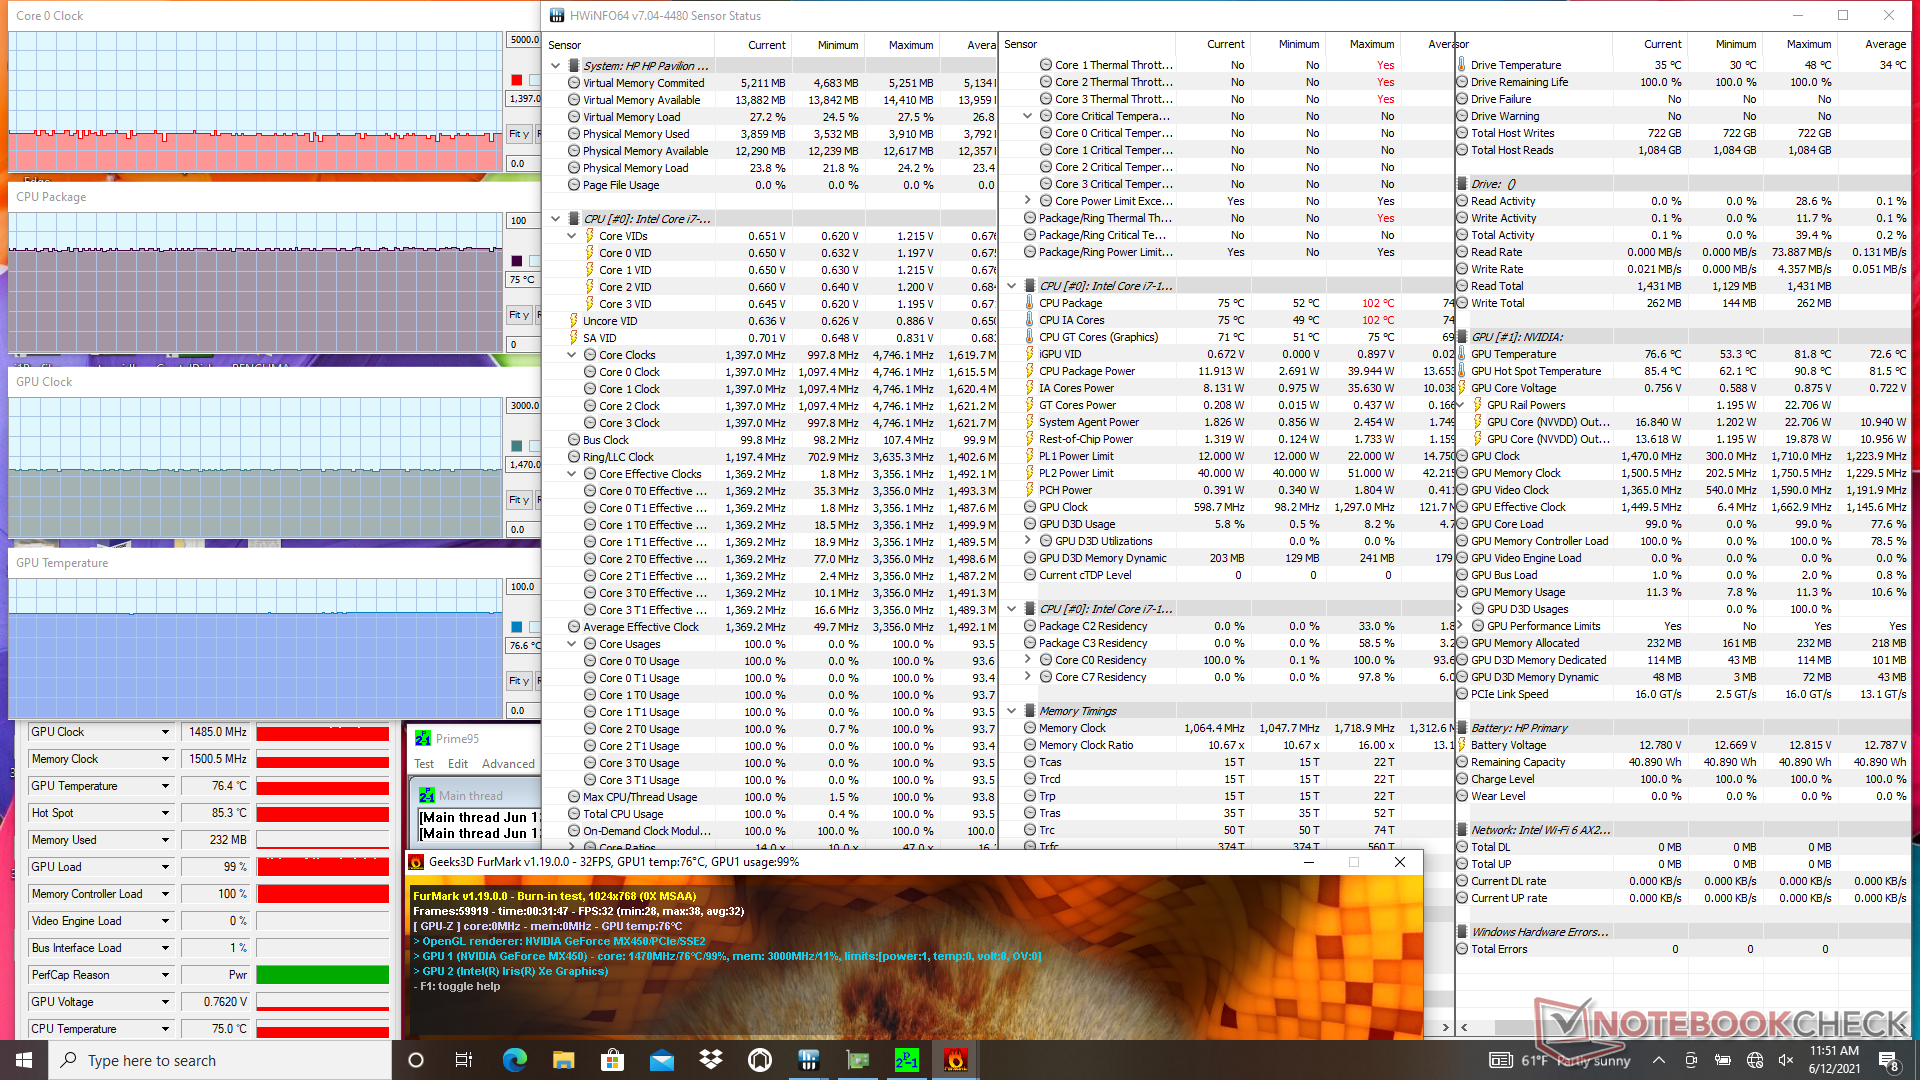This screenshot has width=1920, height=1080.
Task: Open the GPU Clock sensor dropdown in GPU-Z
Action: point(165,732)
